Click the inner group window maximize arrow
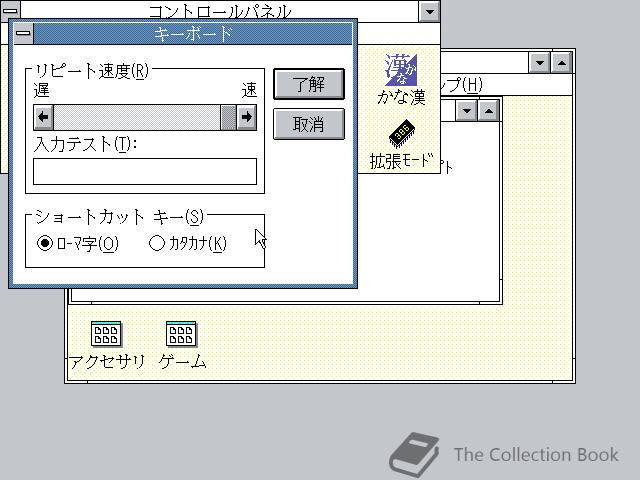The image size is (640, 480). point(489,111)
